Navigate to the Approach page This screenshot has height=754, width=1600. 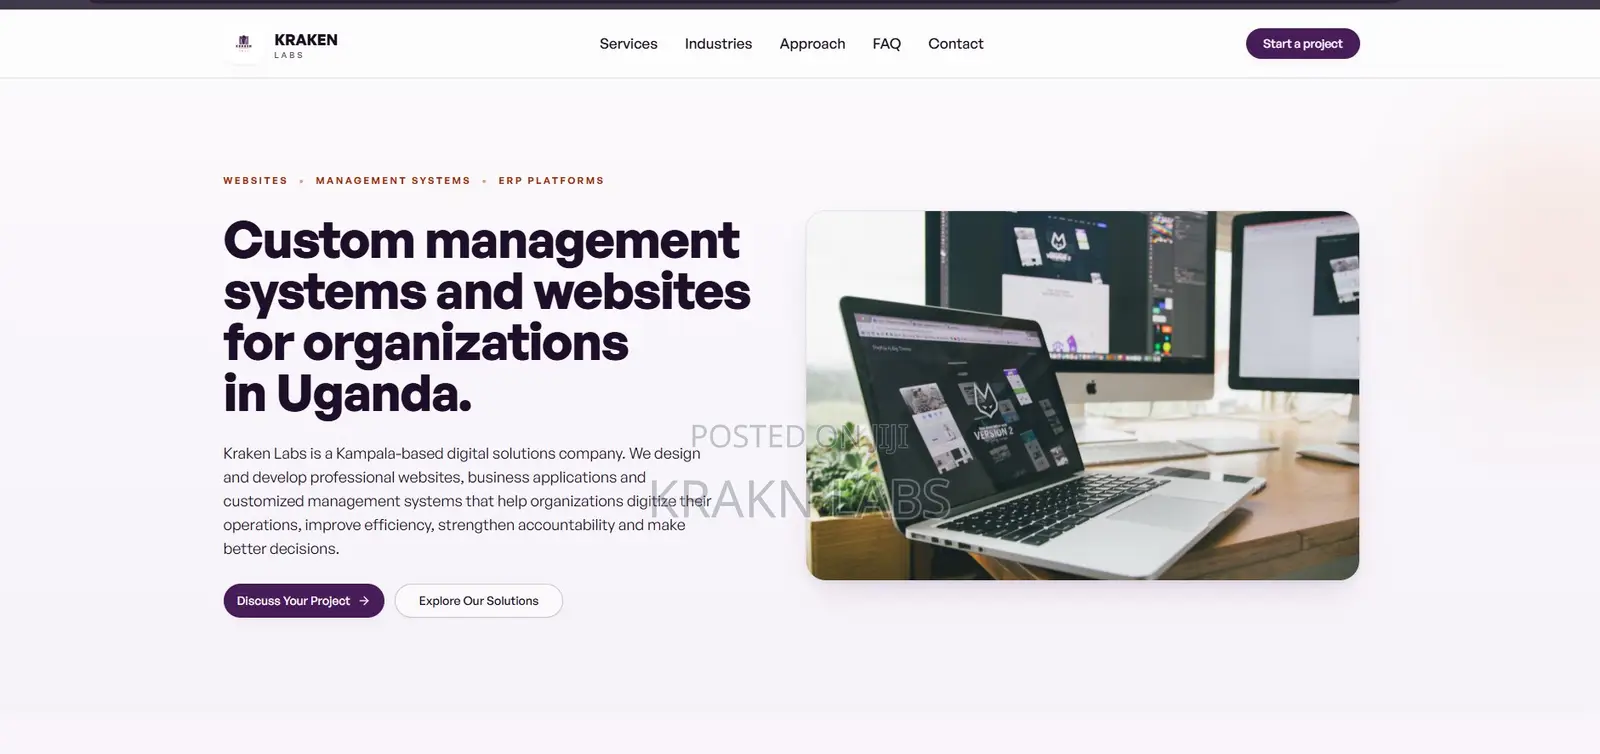812,44
